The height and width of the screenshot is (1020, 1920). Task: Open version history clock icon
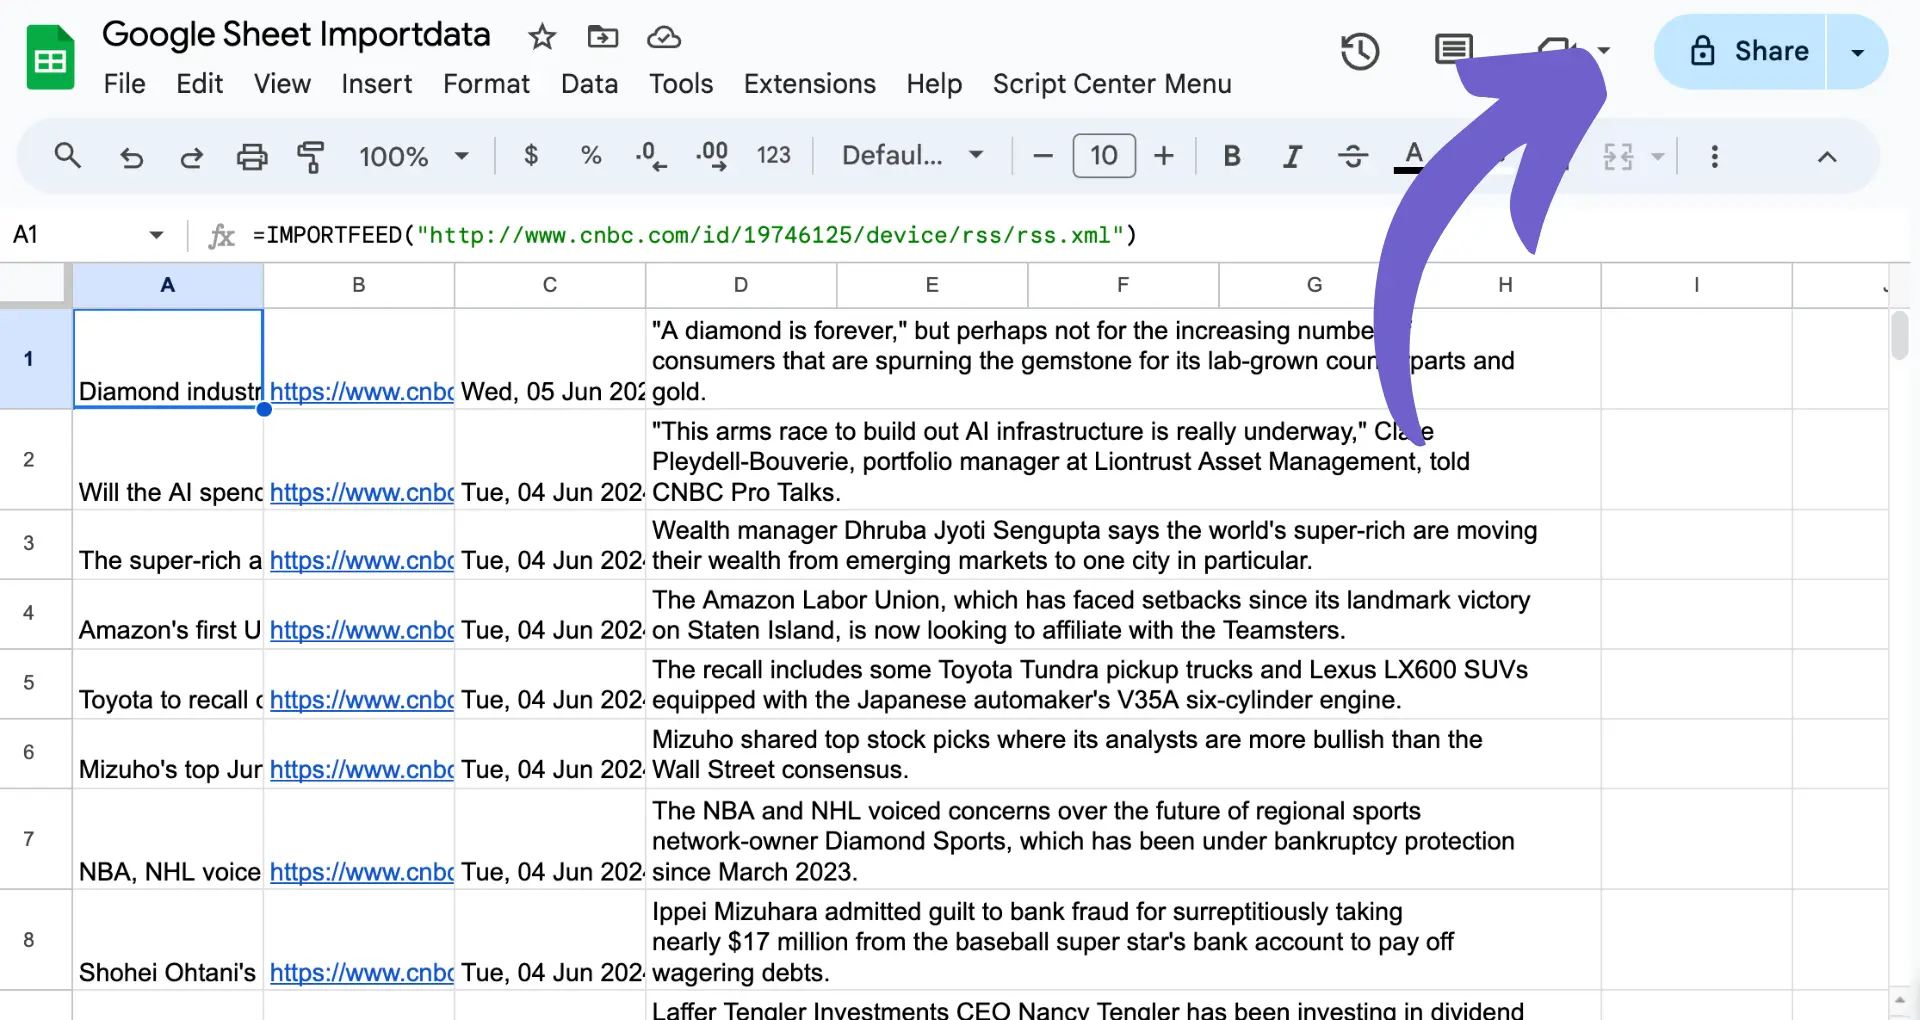(x=1359, y=51)
